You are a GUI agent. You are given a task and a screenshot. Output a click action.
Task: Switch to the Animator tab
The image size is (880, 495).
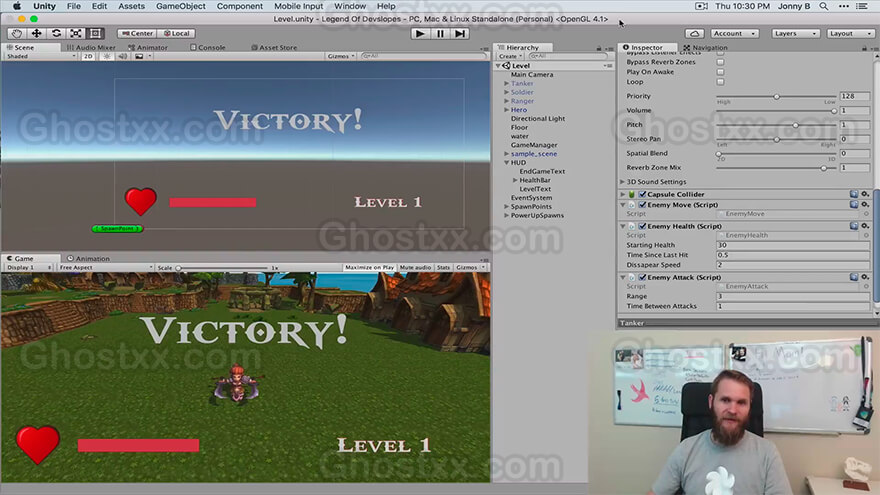click(x=148, y=48)
